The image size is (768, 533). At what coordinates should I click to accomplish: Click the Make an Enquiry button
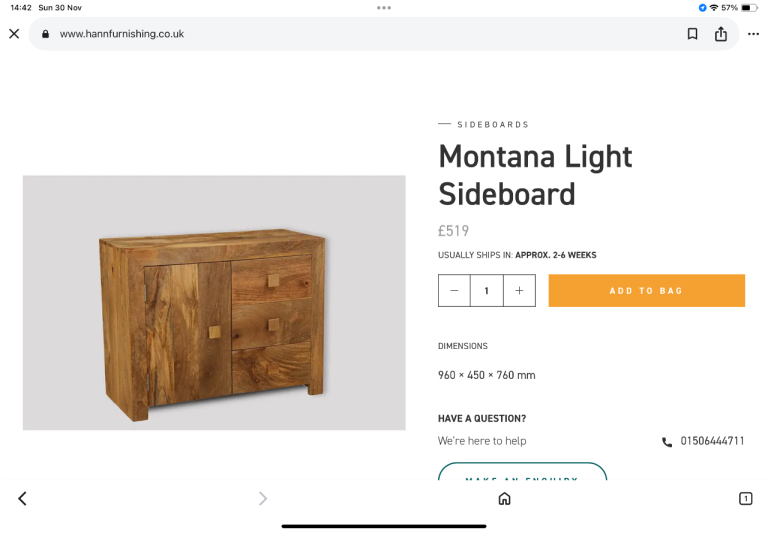[522, 474]
